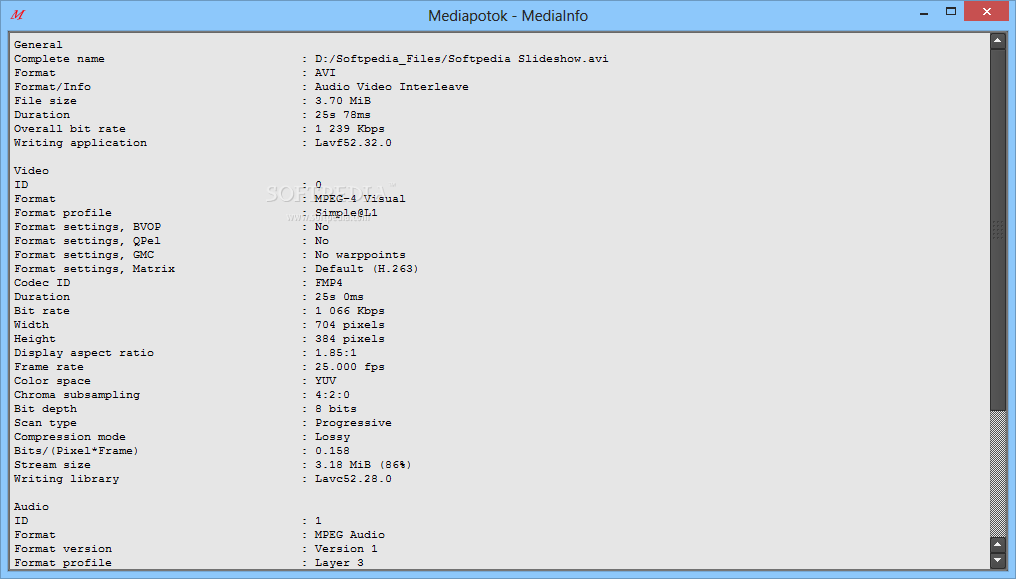Click the small up arrow near scrollbar bottom

point(997,545)
